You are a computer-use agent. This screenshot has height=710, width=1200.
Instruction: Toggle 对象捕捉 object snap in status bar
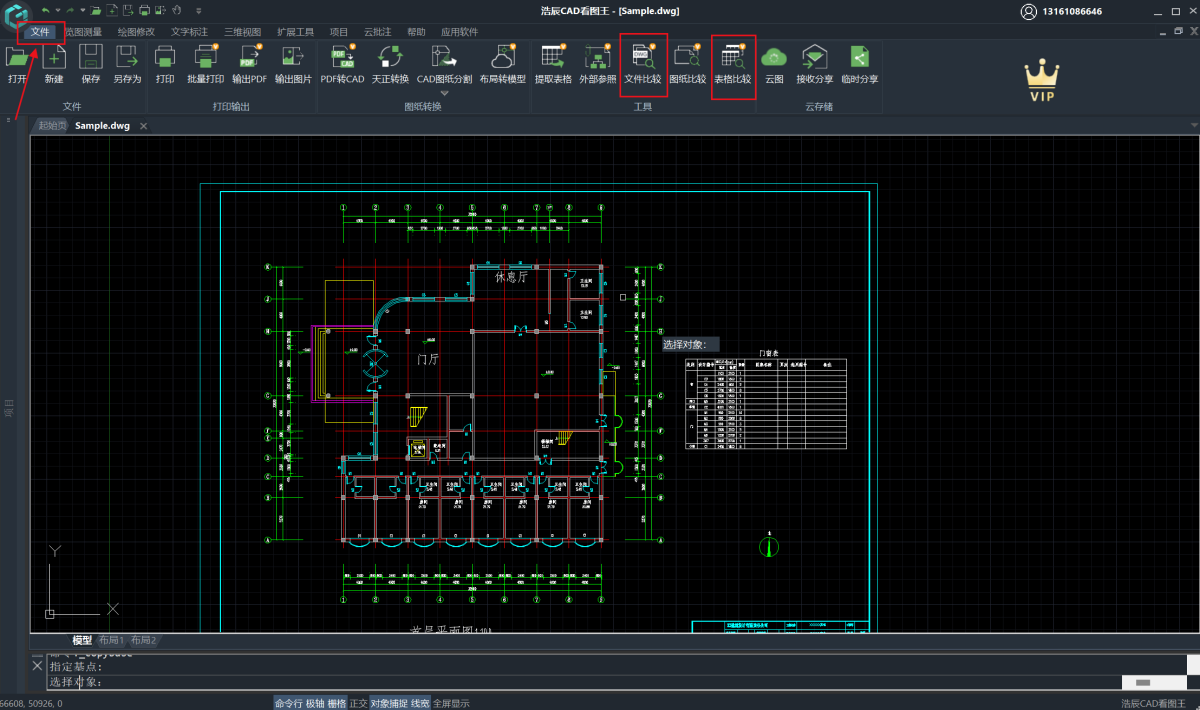pyautogui.click(x=388, y=703)
